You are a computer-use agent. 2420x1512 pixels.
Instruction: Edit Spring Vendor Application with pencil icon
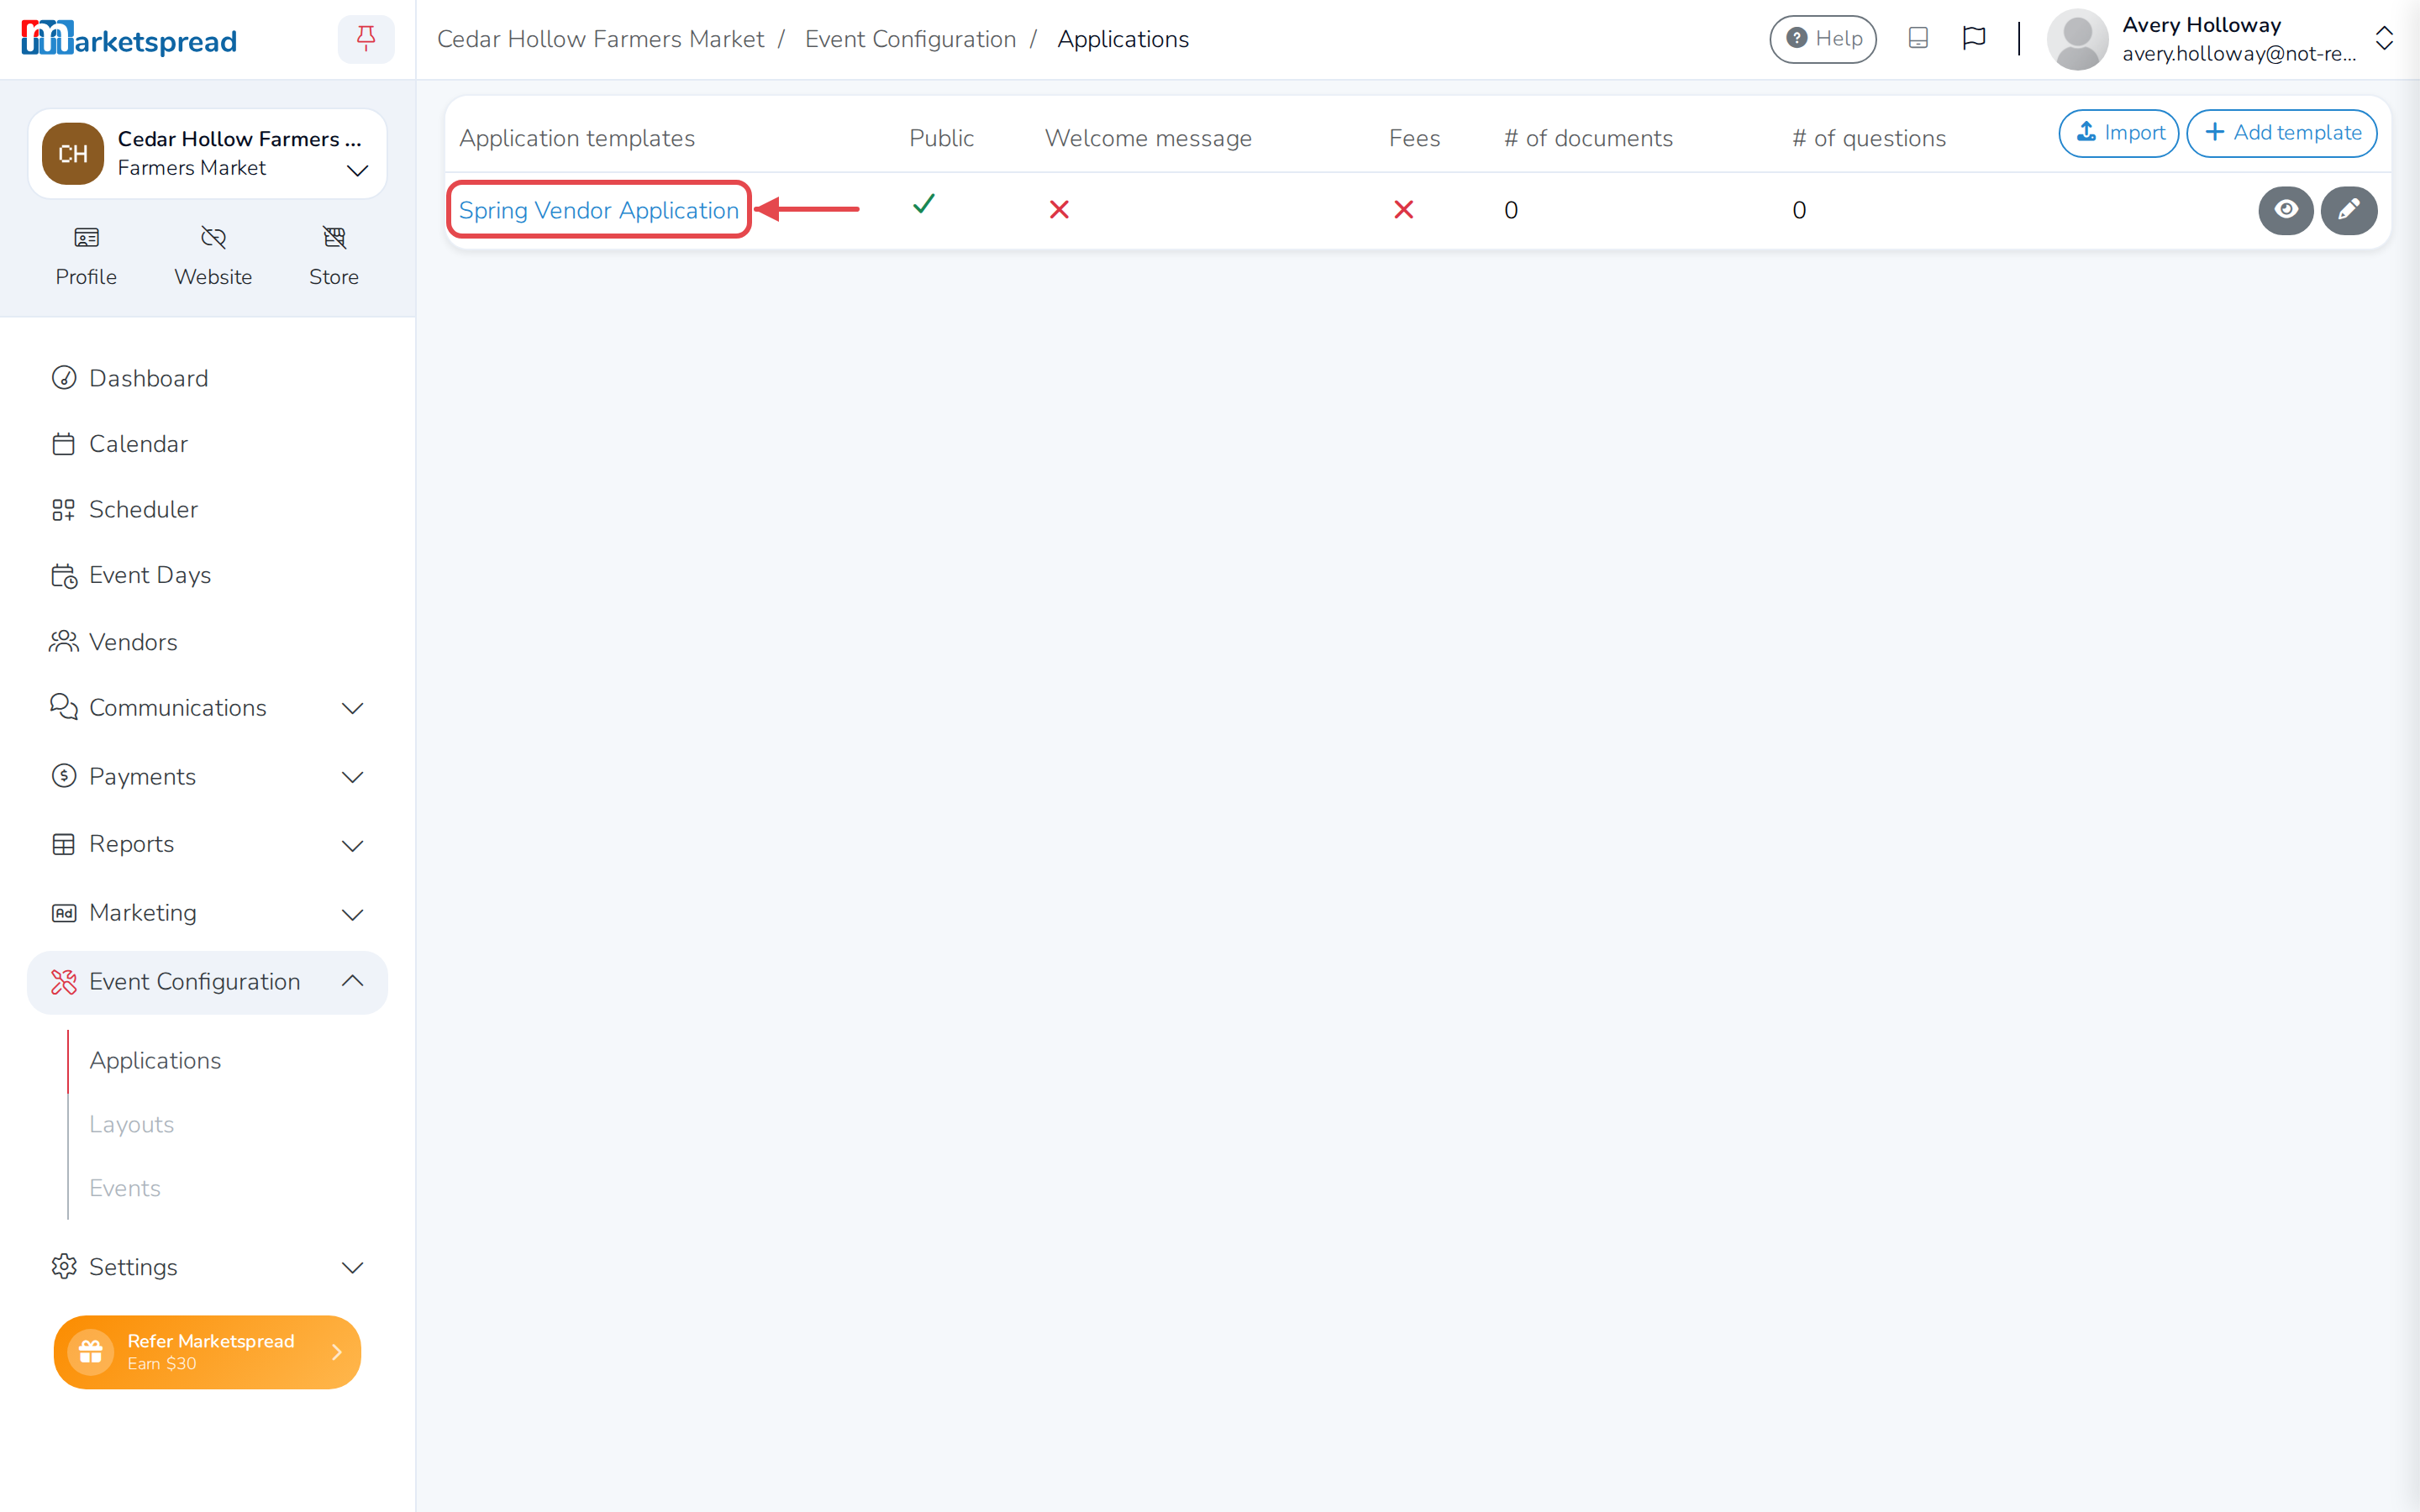pos(2349,210)
